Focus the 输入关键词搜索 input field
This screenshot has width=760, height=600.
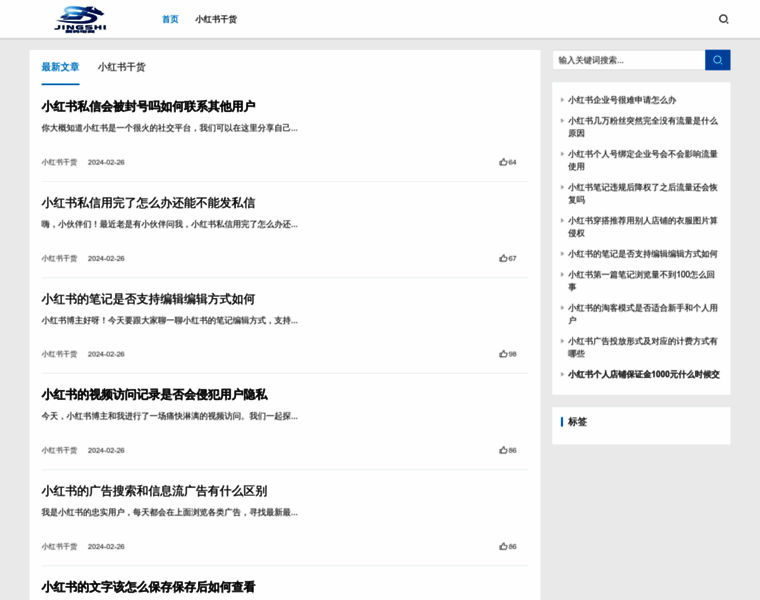629,60
